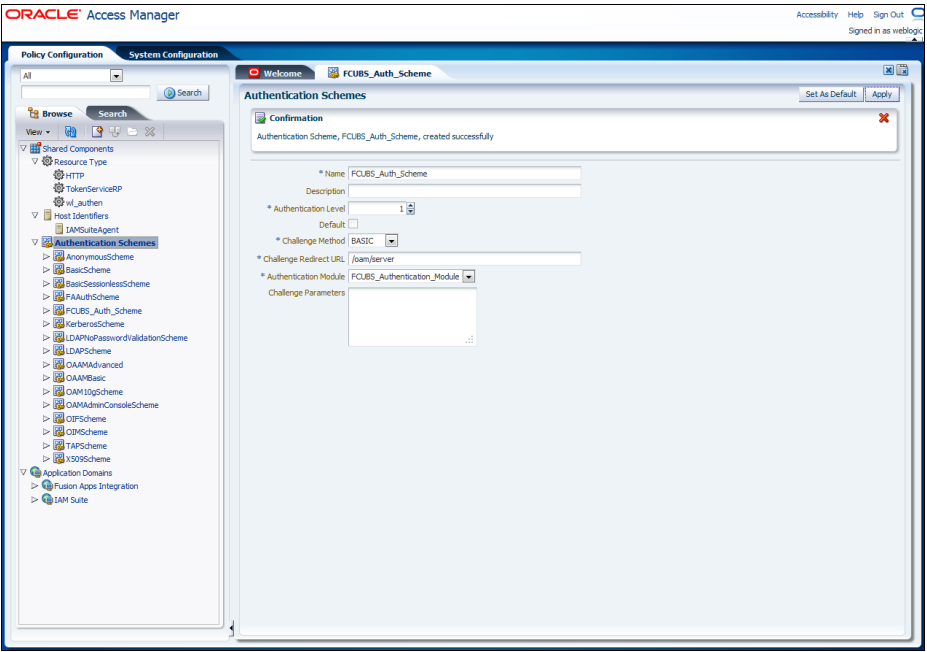Click the Duplicate icon in tree toolbar
Screen dimensions: 927x652
115,132
